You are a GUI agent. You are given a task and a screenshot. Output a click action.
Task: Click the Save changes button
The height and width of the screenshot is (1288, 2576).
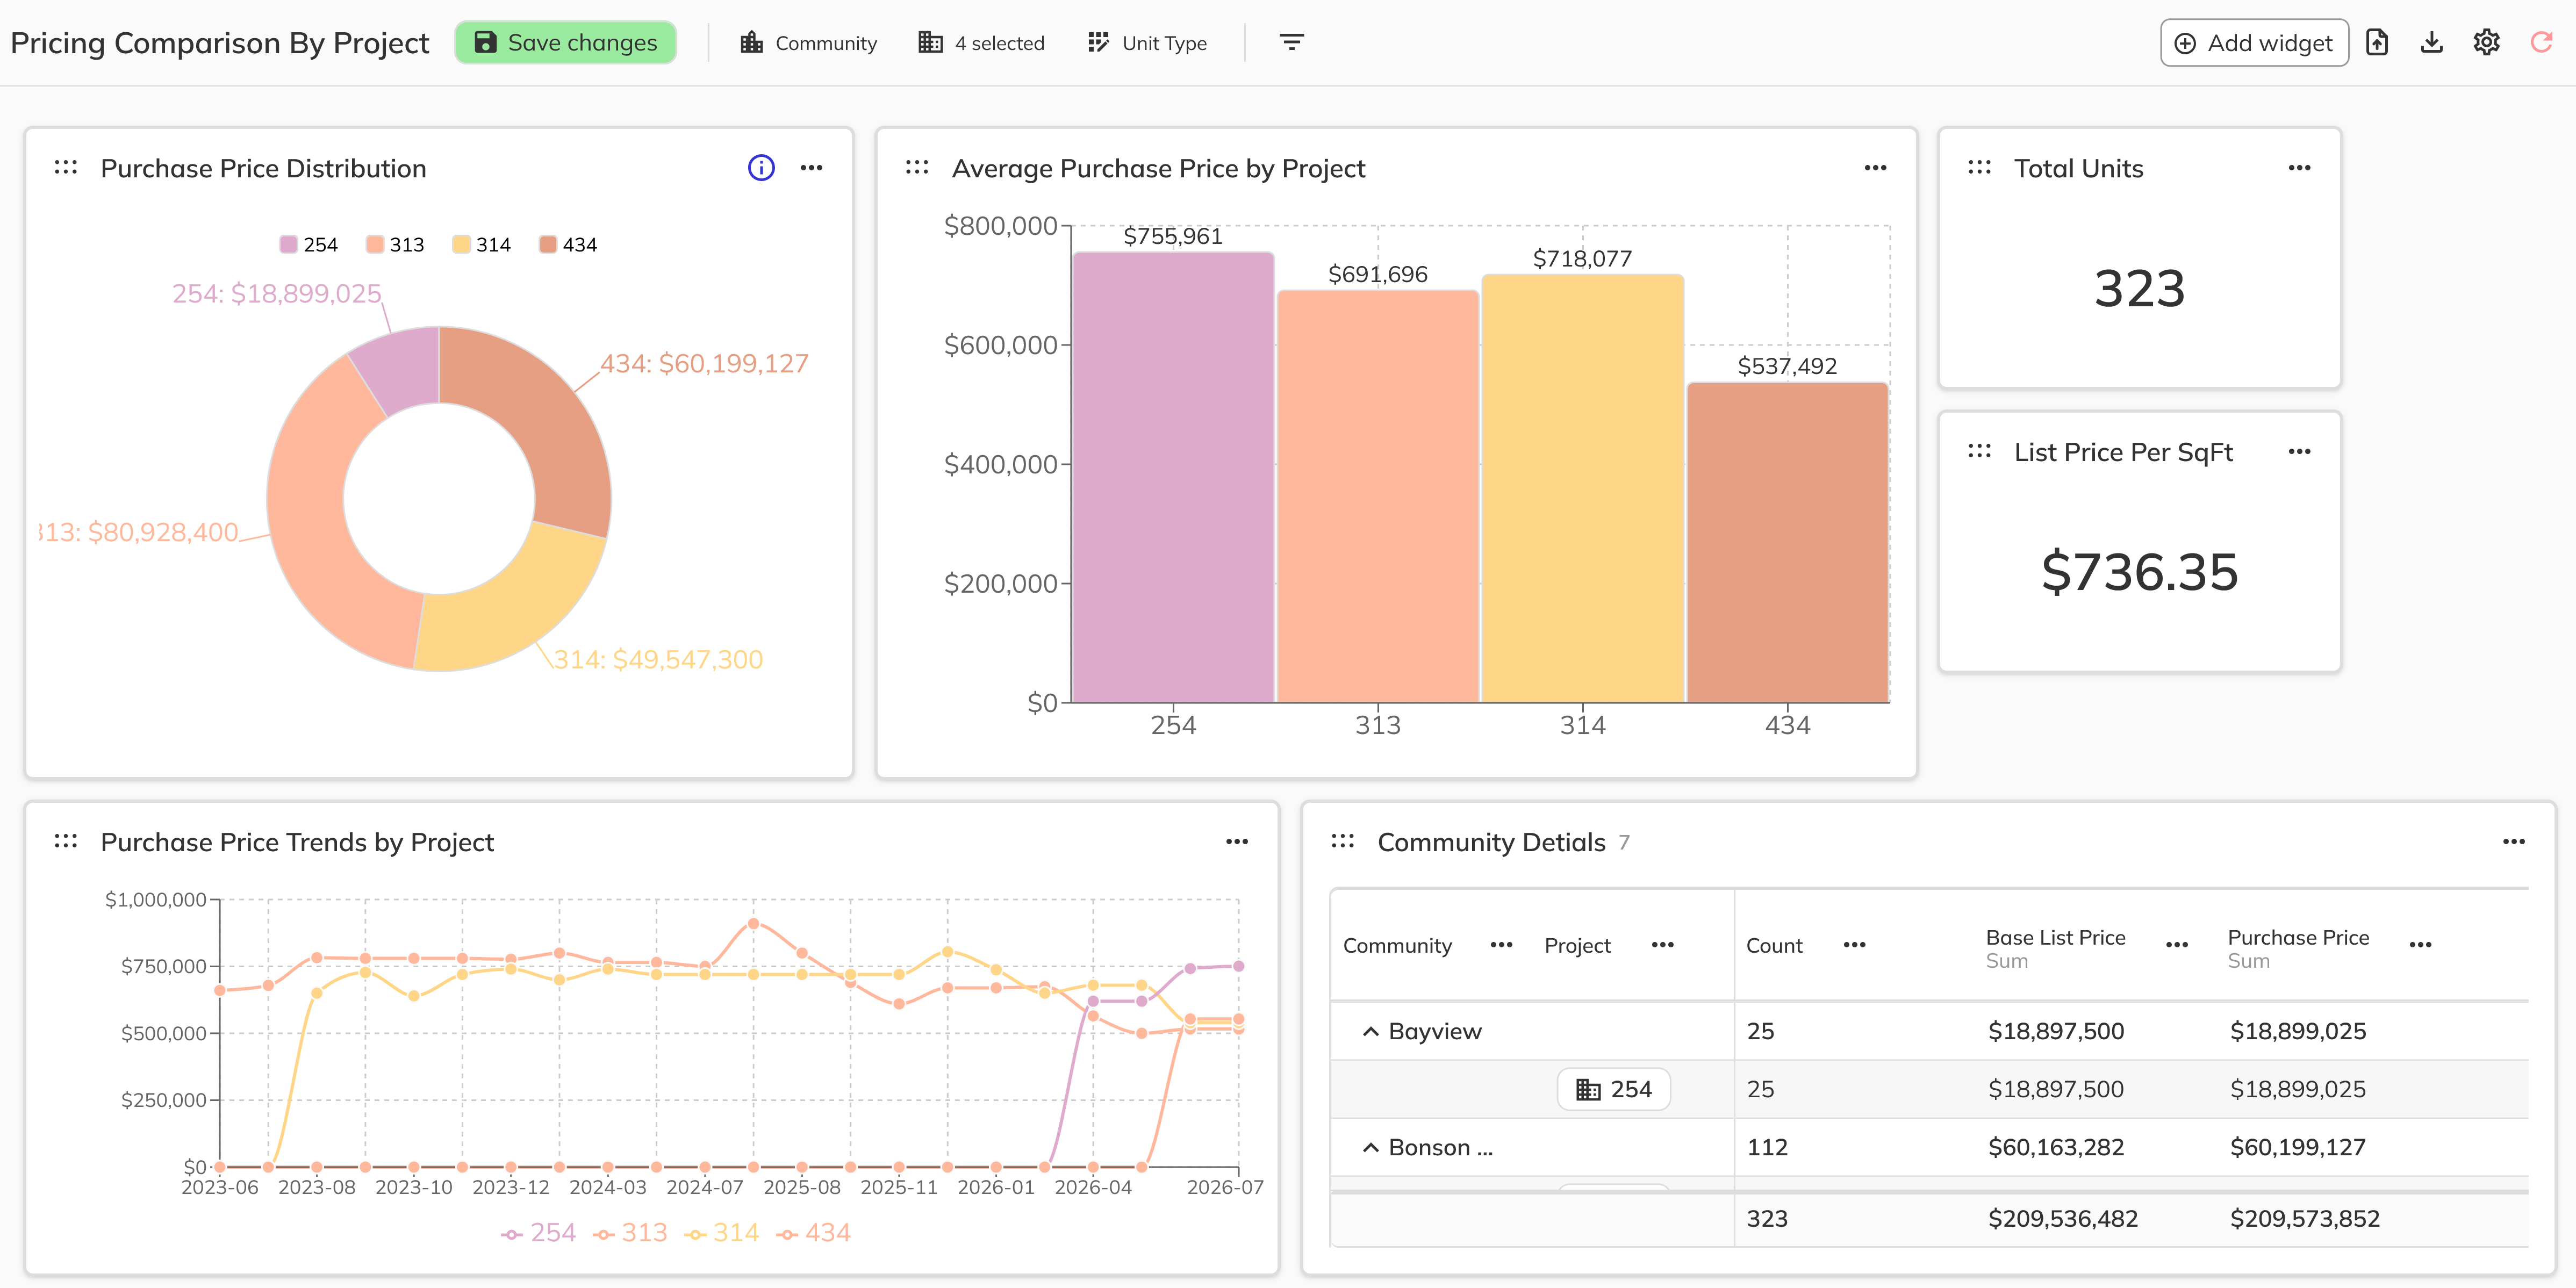click(x=565, y=43)
